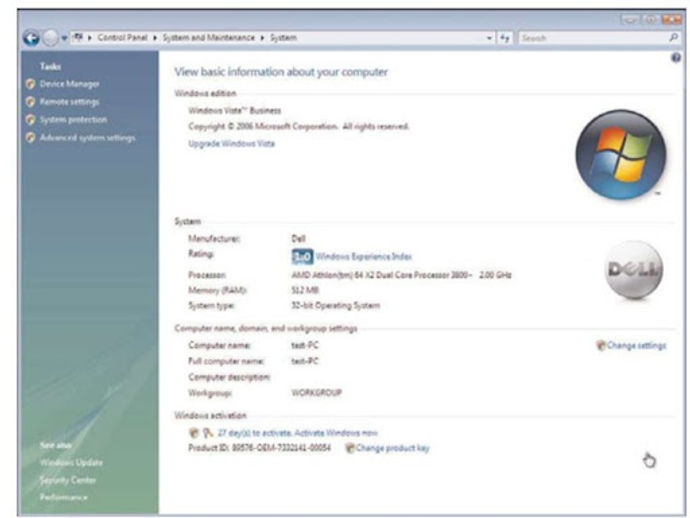Screen dimensions: 690x518
Task: Open System protection task link
Action: coord(73,119)
